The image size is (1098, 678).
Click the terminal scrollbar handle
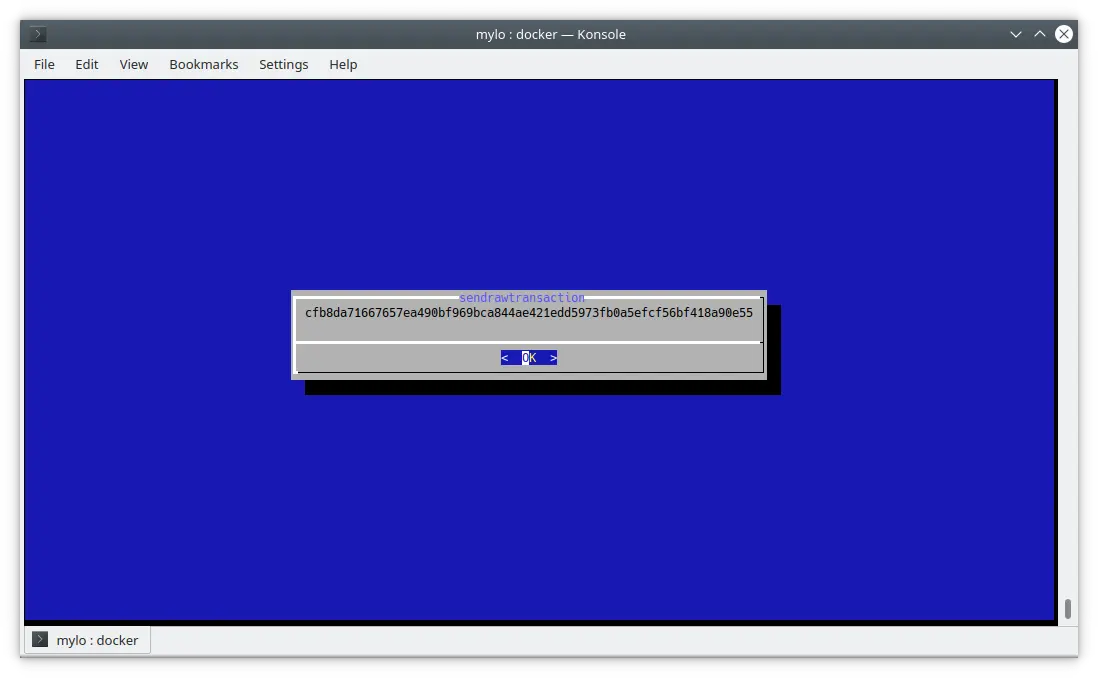[1067, 608]
